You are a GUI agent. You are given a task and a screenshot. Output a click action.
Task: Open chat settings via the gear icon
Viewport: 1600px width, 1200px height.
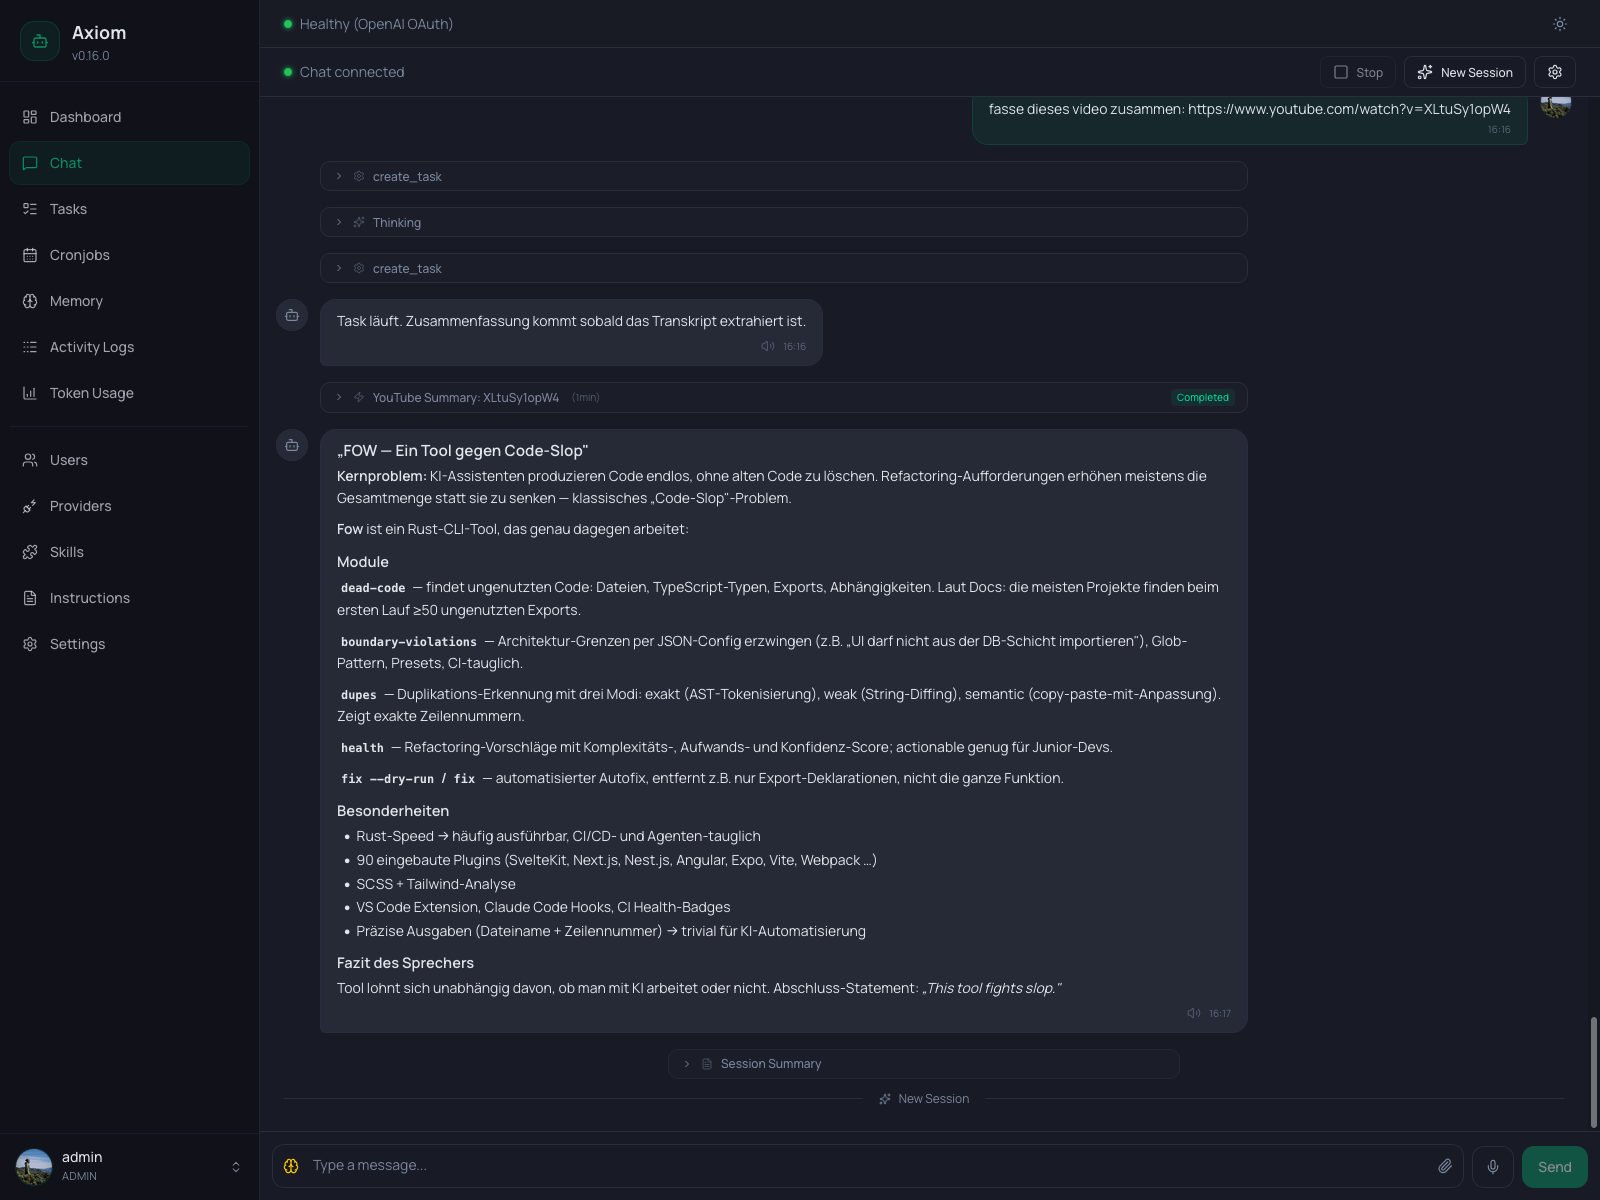point(1554,72)
